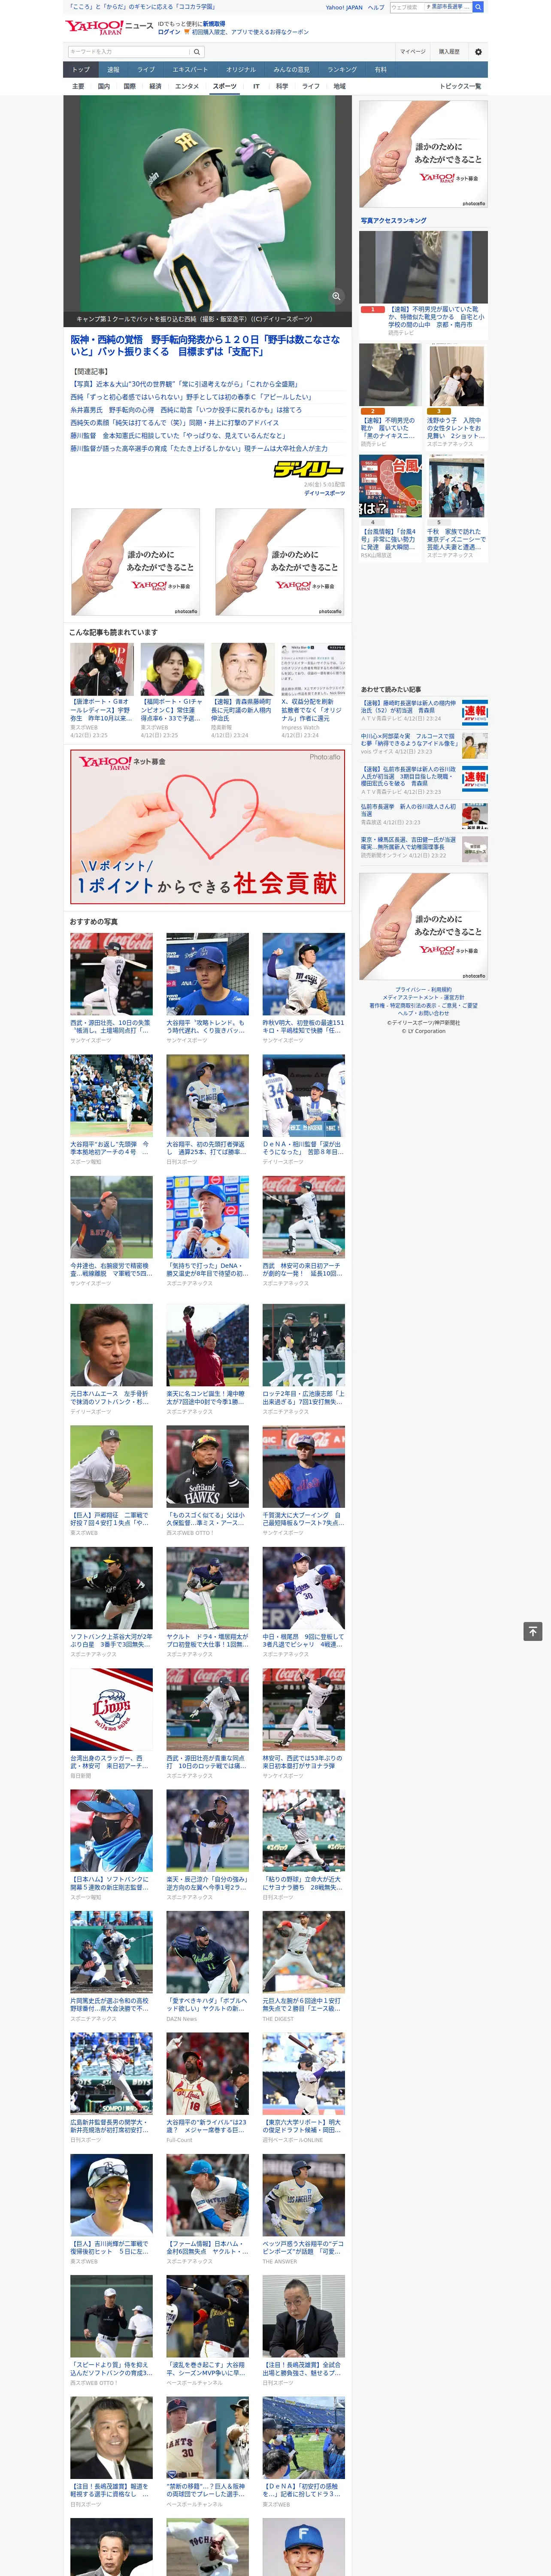Select the 国際 category

[129, 86]
